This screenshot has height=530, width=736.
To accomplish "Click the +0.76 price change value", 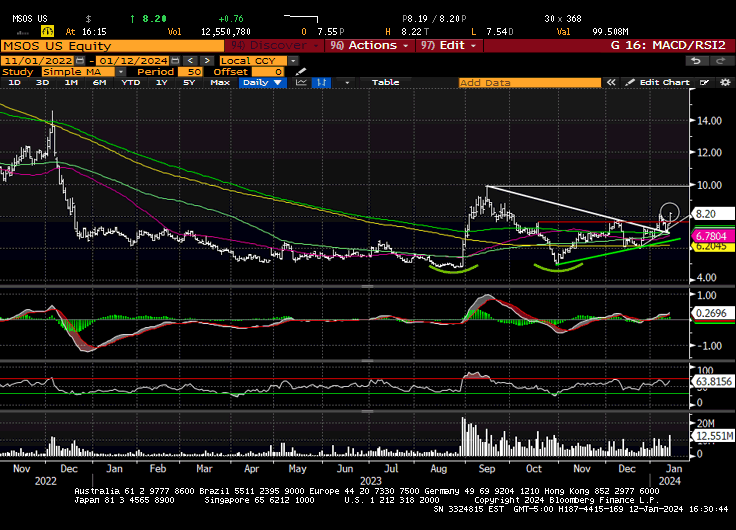I will click(x=231, y=19).
